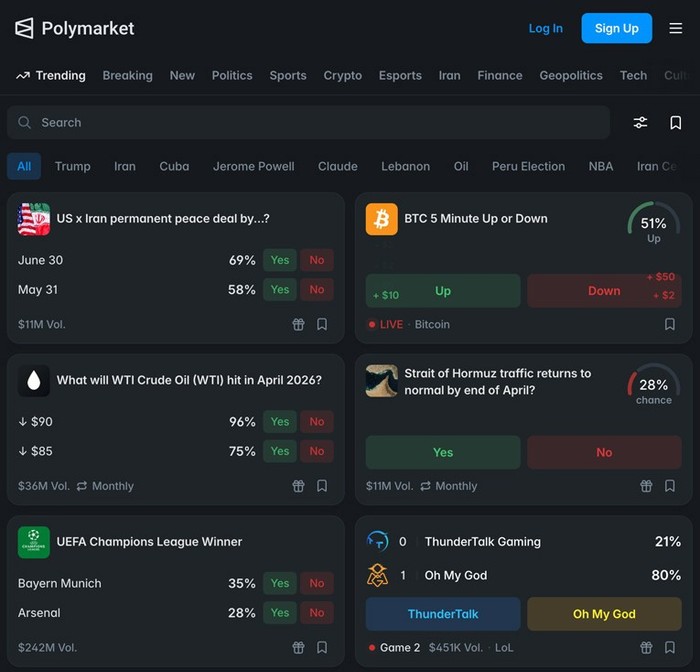Select Yes for Bayern Munich
Viewport: 700px width, 672px height.
click(x=279, y=583)
